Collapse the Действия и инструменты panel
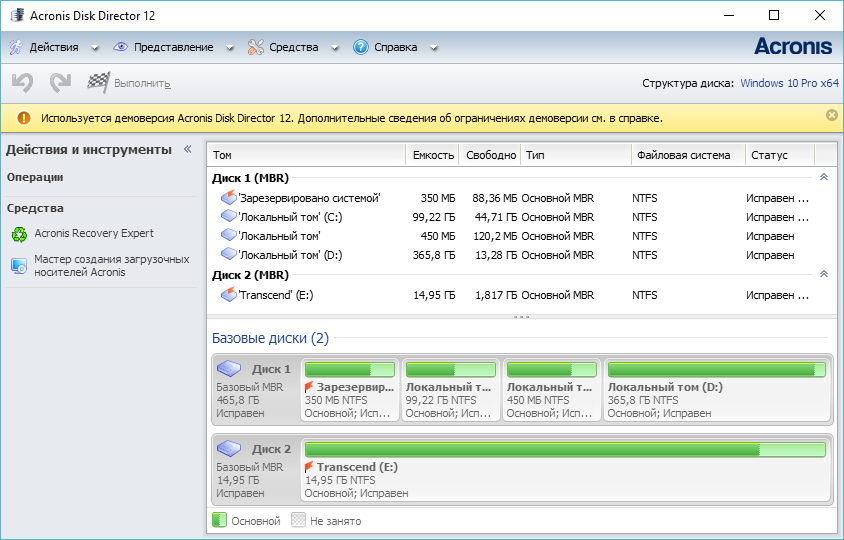The image size is (844, 540). pos(187,149)
